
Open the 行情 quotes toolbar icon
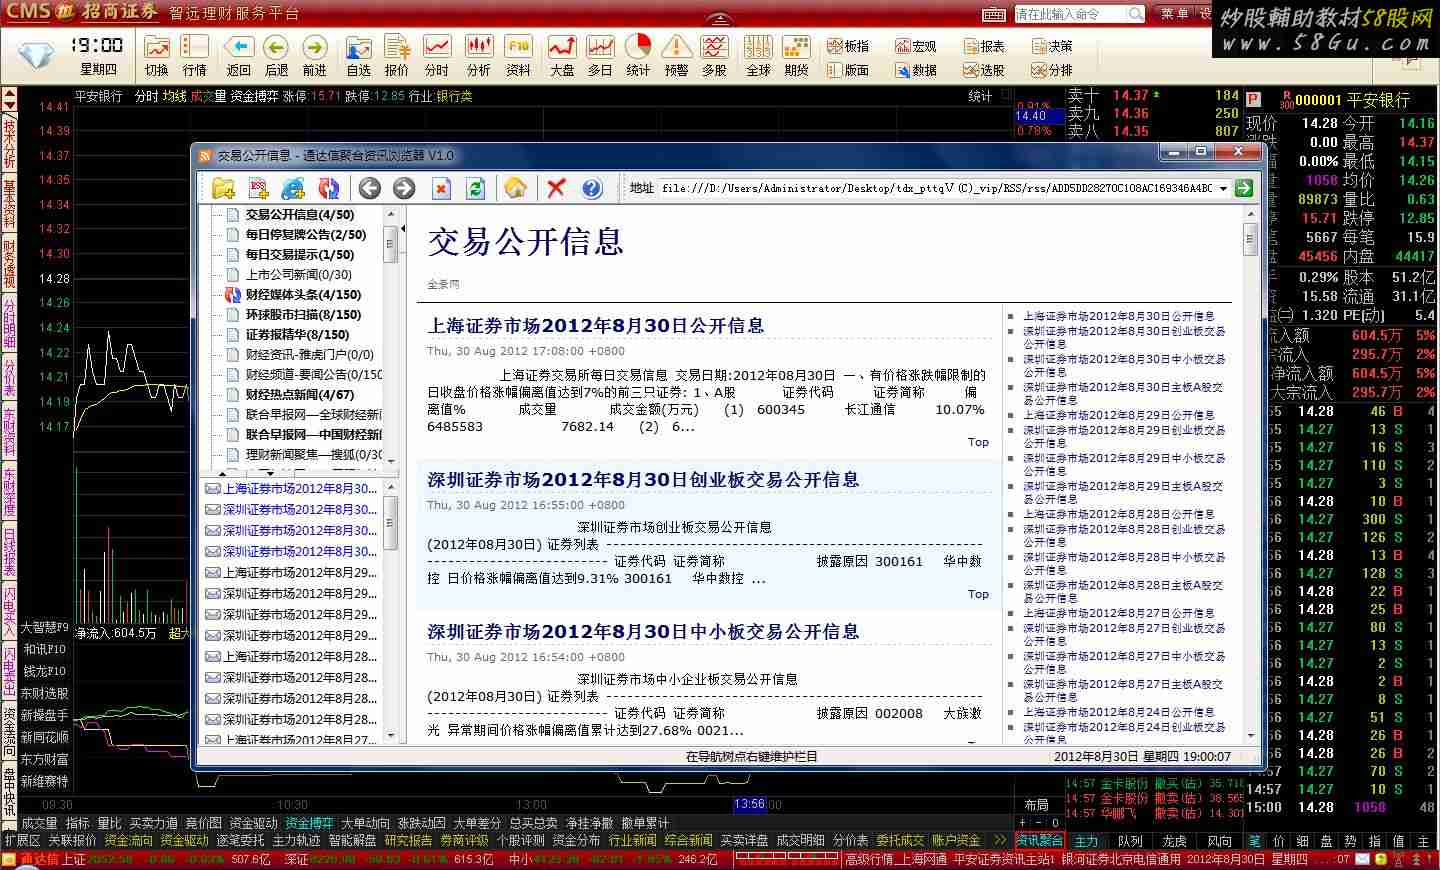(x=194, y=56)
